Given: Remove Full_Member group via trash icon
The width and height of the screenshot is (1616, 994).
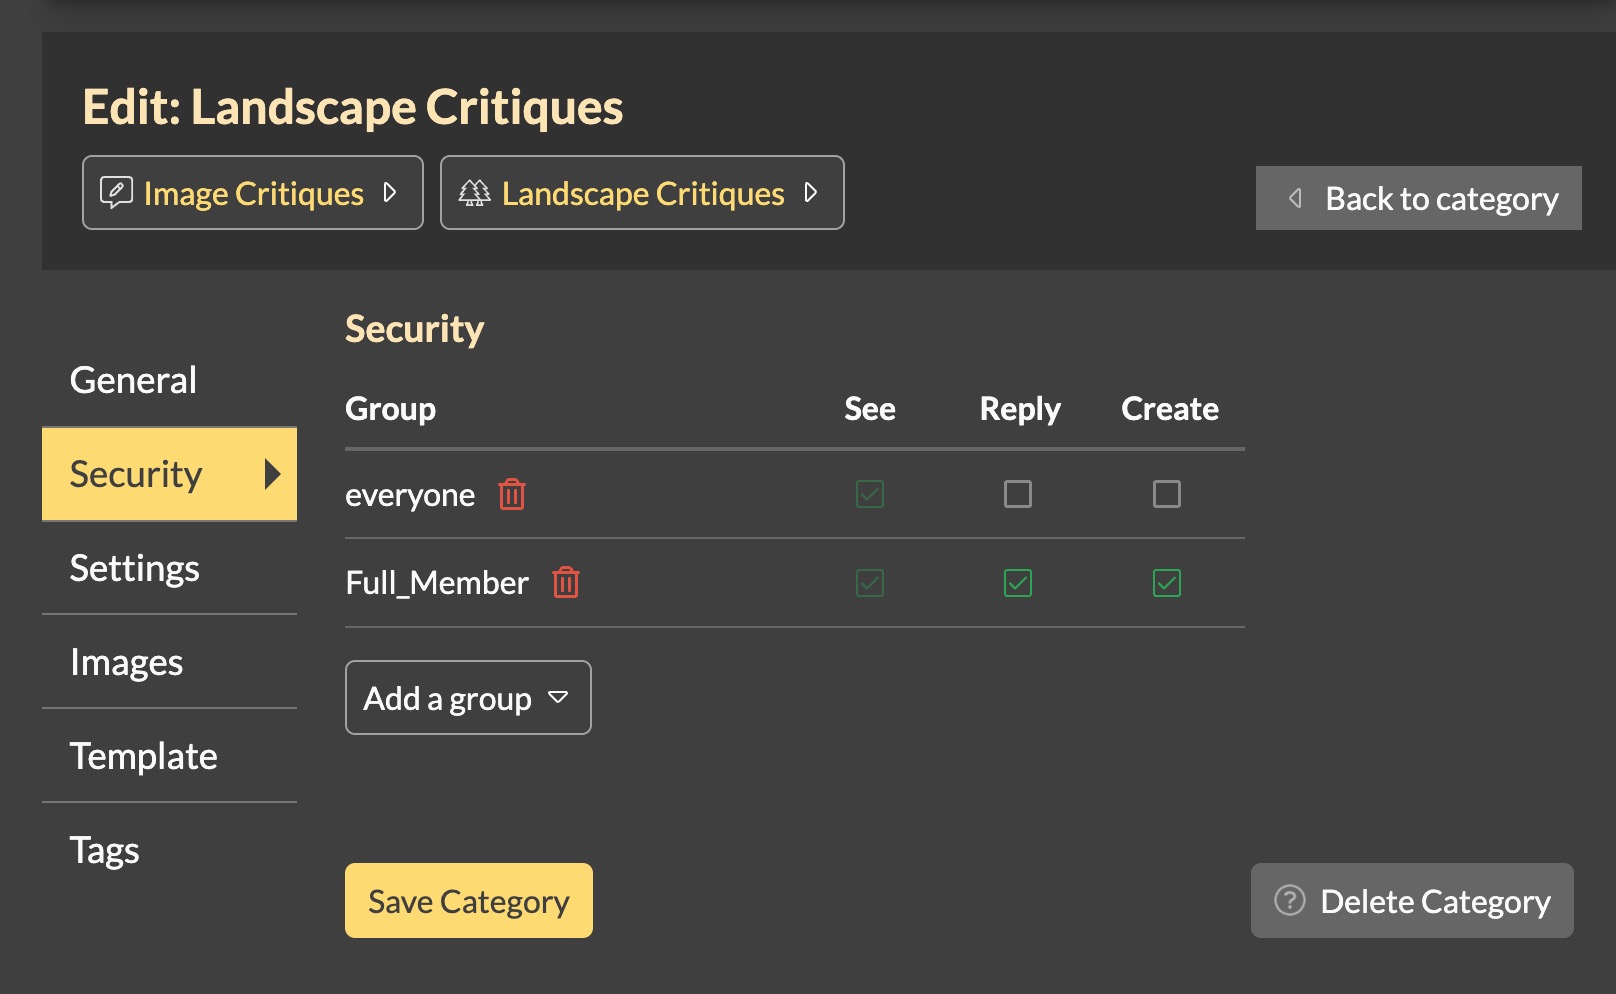Looking at the screenshot, I should click(x=566, y=582).
